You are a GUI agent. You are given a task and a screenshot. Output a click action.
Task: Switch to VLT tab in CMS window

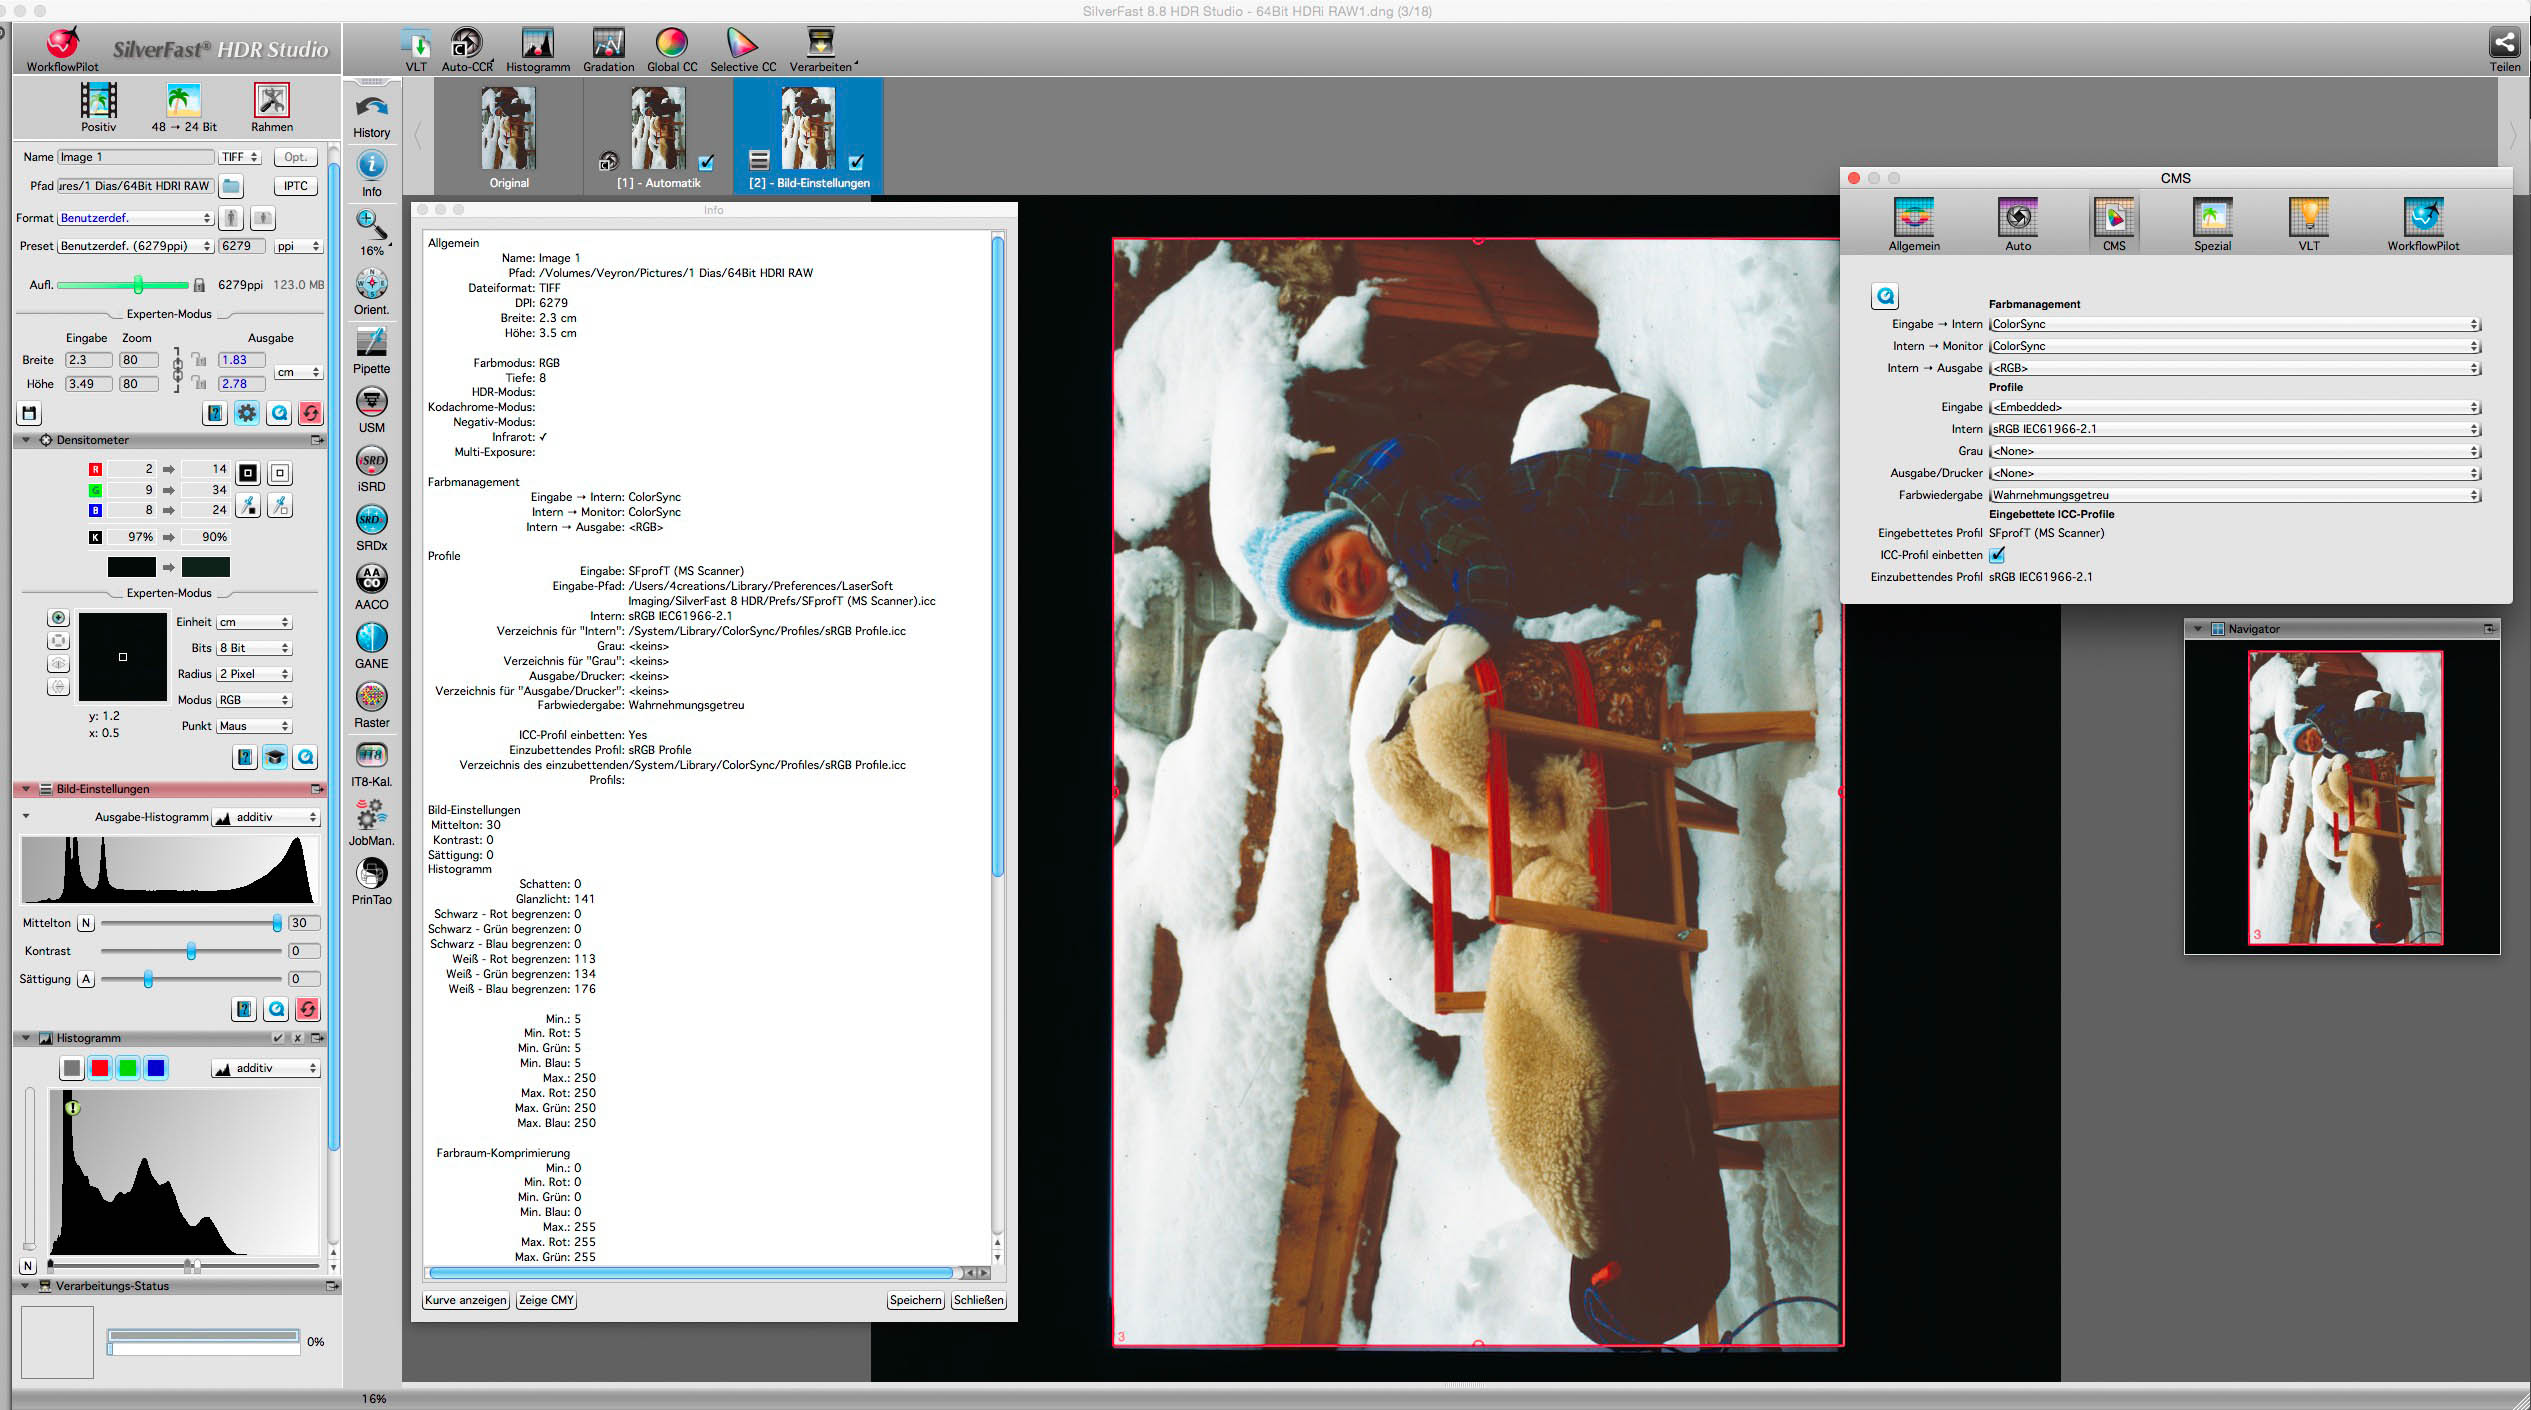click(2308, 224)
